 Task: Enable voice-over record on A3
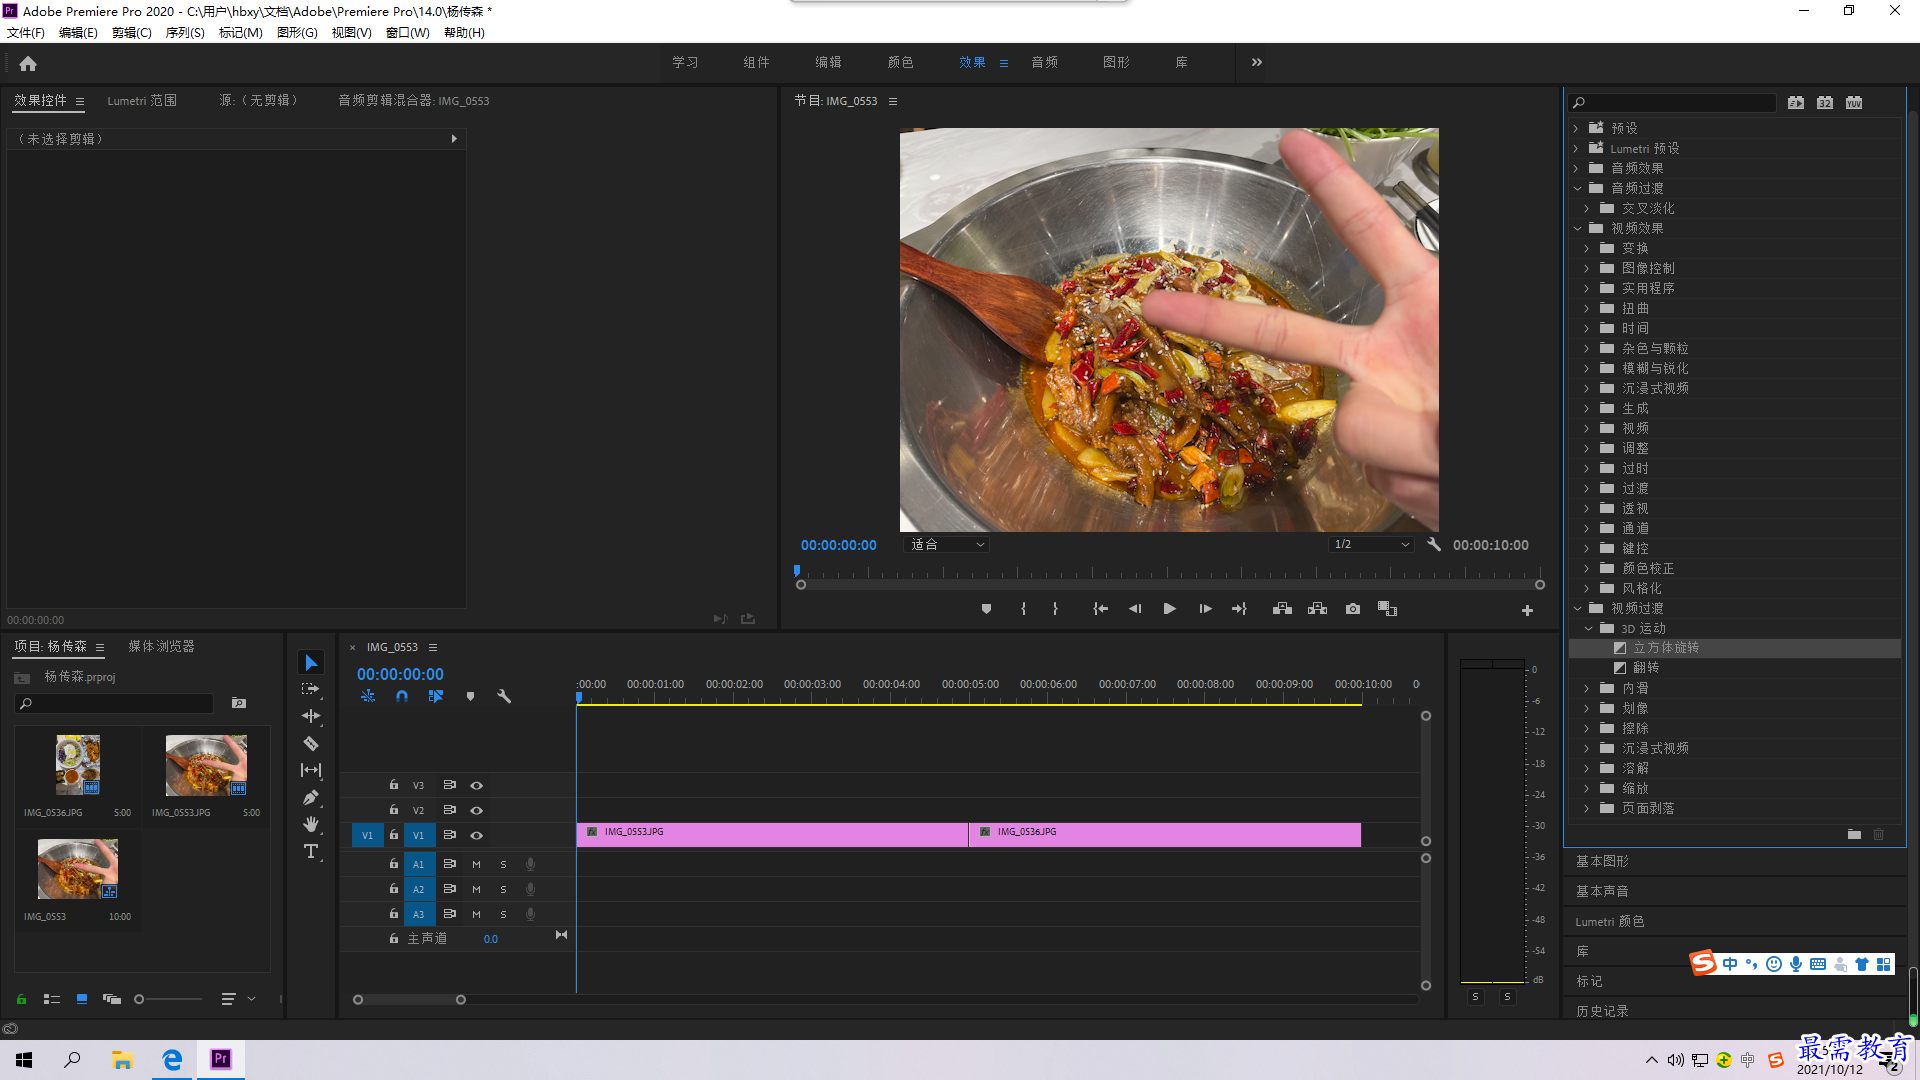click(x=531, y=914)
